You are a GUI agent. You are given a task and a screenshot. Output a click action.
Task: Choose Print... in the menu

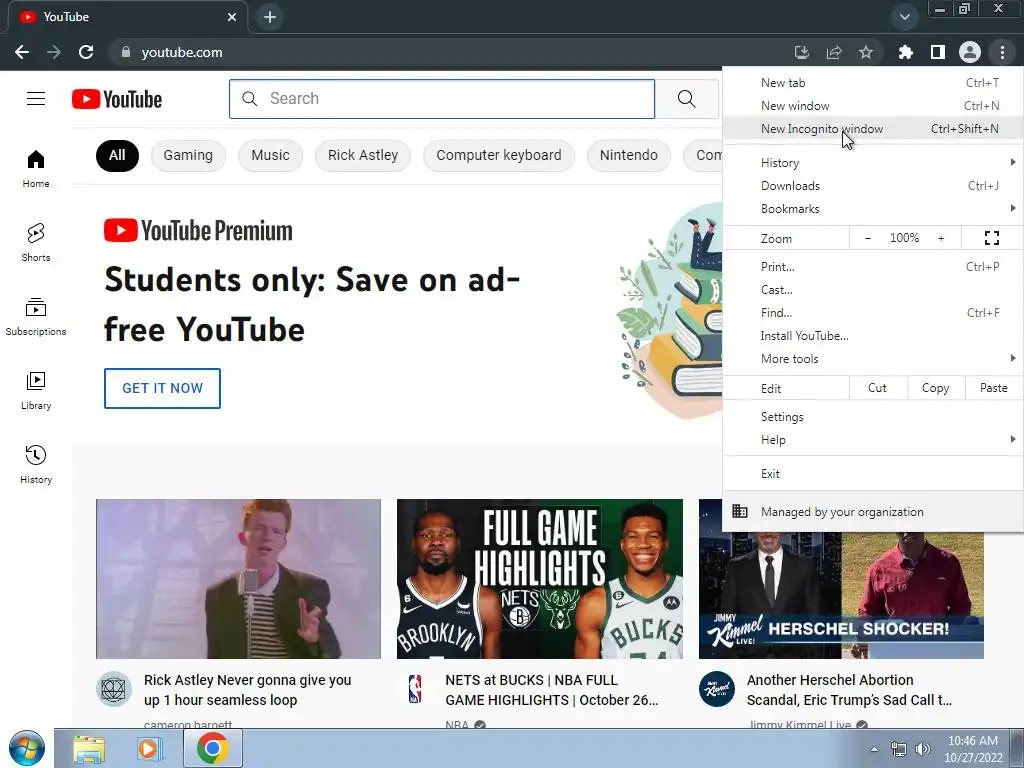(872, 266)
